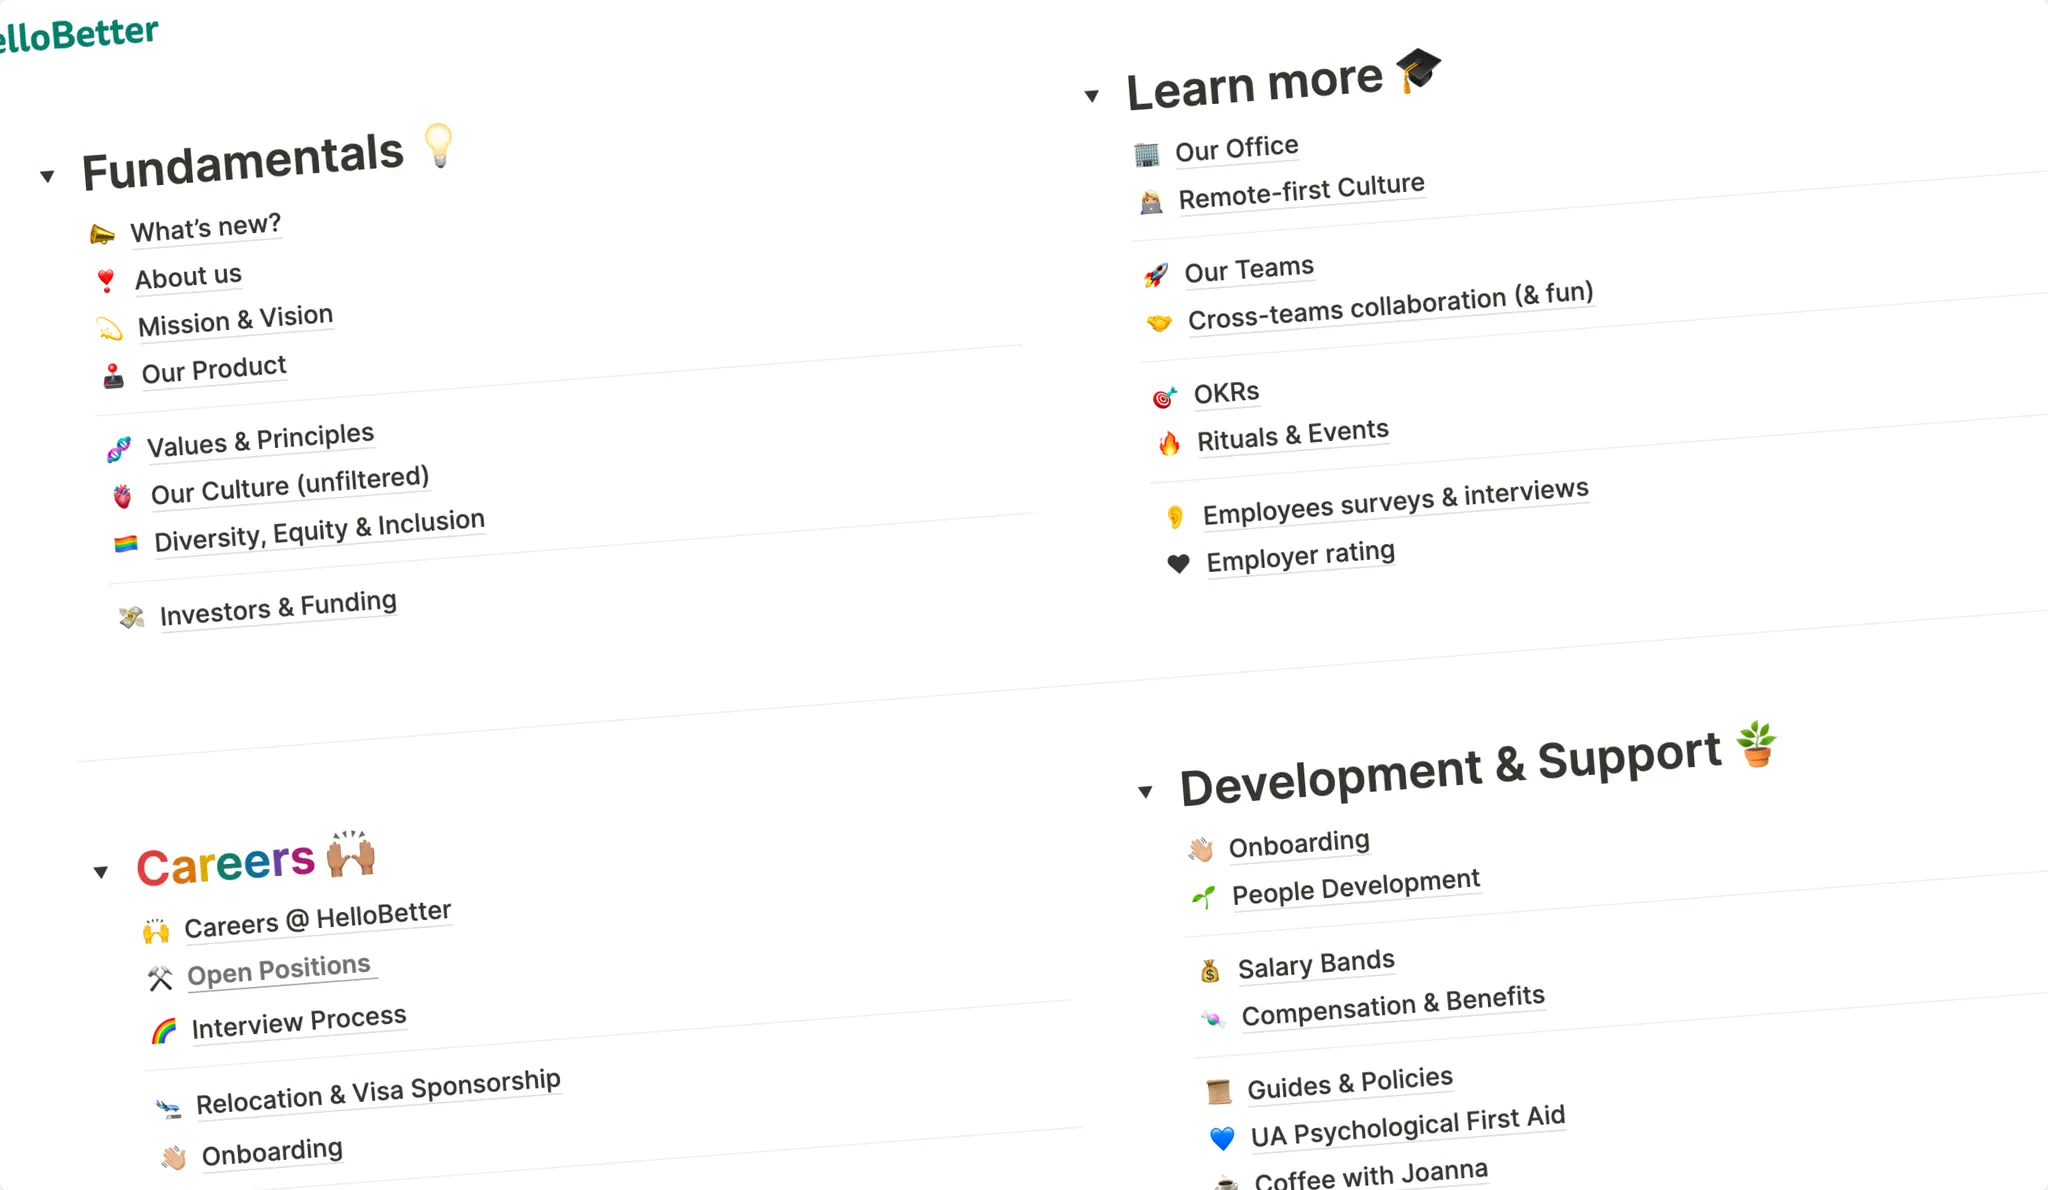The image size is (2048, 1190).
Task: Click the hammer and pick icon by Open Positions
Action: 160,978
